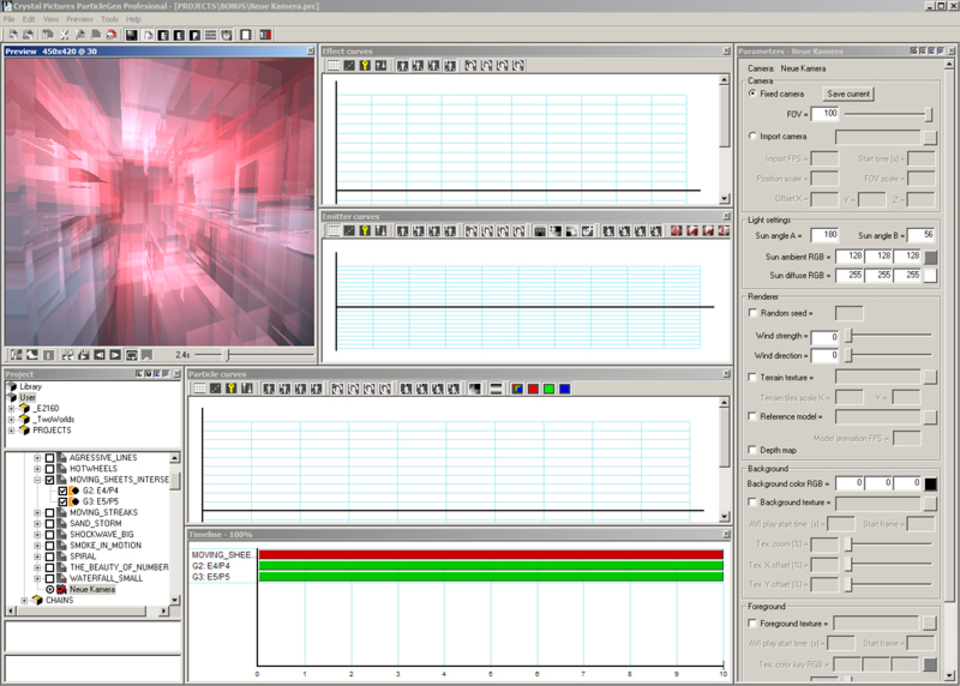Collapse the MOVING_SHEETS_INTERSE tree item
The height and width of the screenshot is (686, 960).
tap(37, 479)
